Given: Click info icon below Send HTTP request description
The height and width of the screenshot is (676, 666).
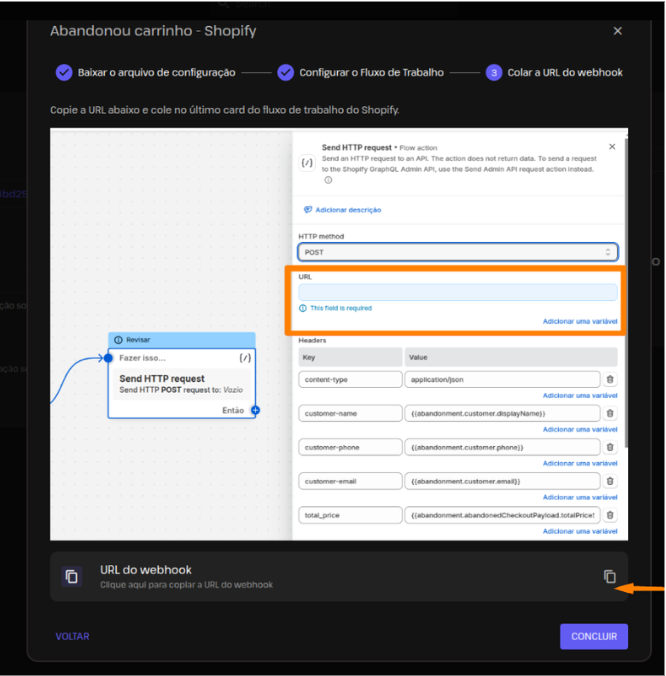Looking at the screenshot, I should pyautogui.click(x=328, y=180).
